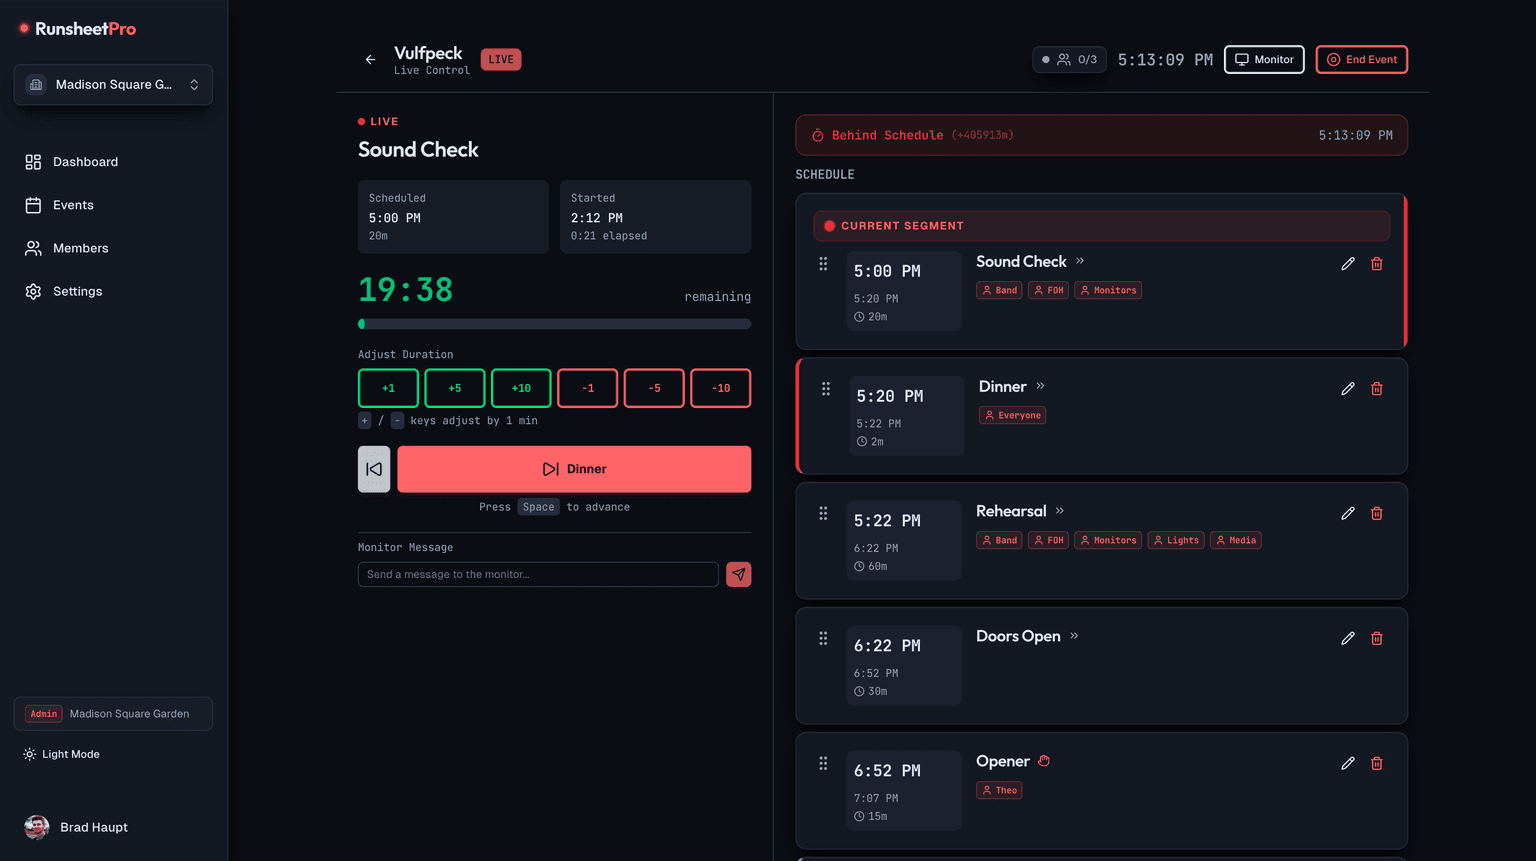The image size is (1536, 861).
Task: Click the auto-advance chevrons next to Dinner
Action: click(1040, 386)
